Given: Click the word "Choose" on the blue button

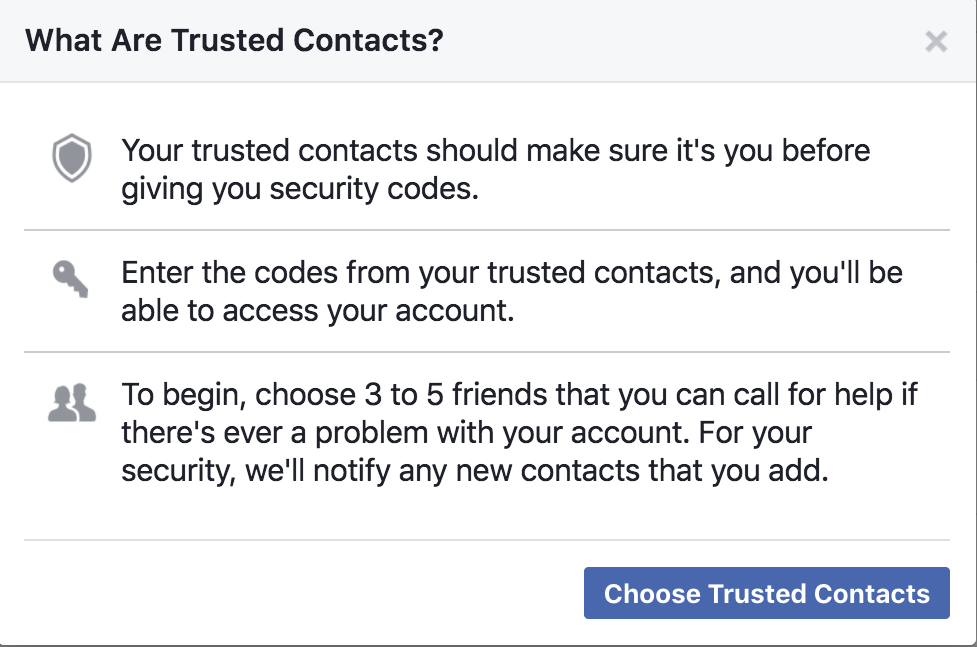Looking at the screenshot, I should [x=651, y=594].
